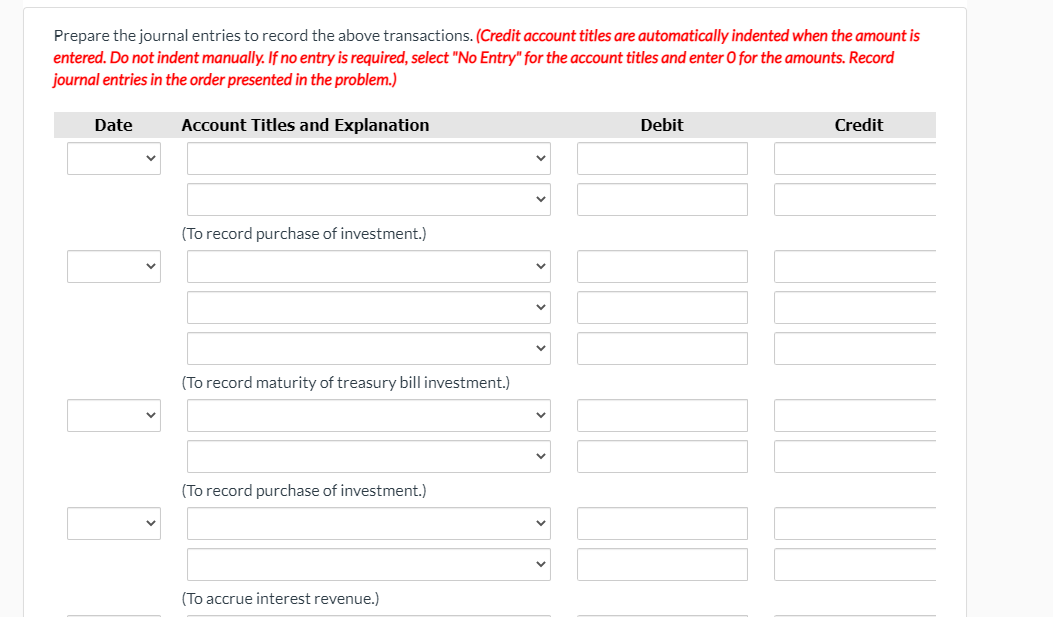The width and height of the screenshot is (1053, 617).
Task: Open the first Date dropdown
Action: click(x=113, y=158)
